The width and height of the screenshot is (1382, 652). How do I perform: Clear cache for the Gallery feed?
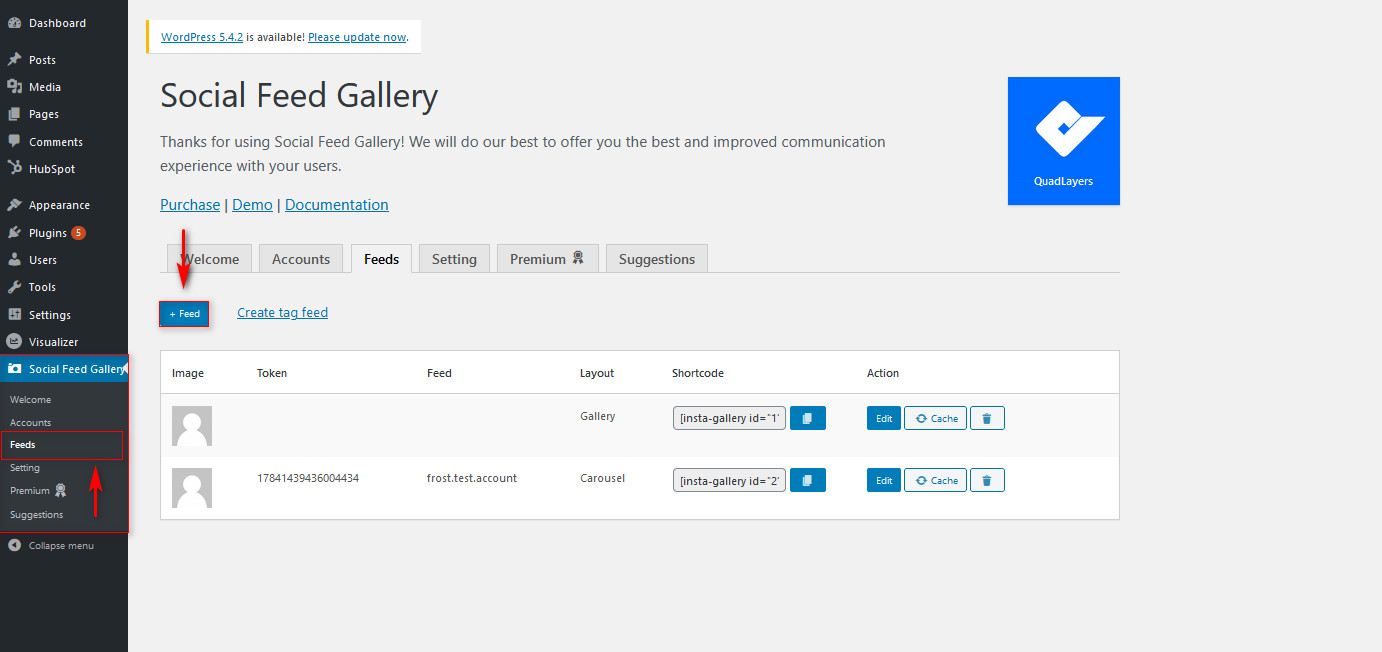tap(935, 418)
